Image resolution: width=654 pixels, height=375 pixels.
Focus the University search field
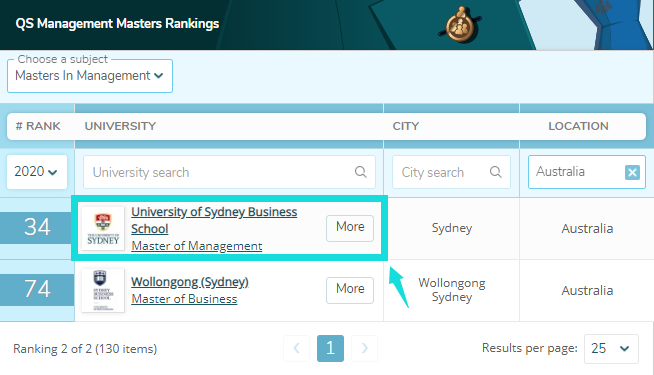[x=229, y=172]
